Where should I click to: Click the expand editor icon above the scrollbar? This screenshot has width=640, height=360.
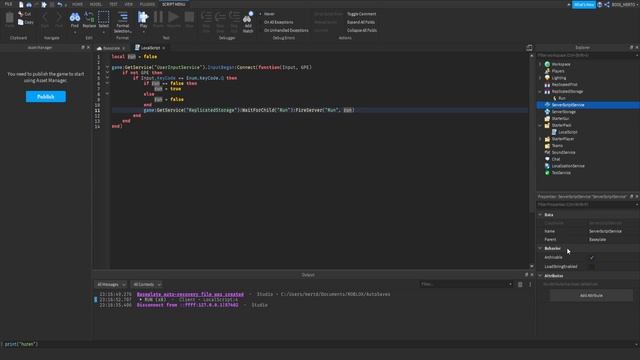529,48
